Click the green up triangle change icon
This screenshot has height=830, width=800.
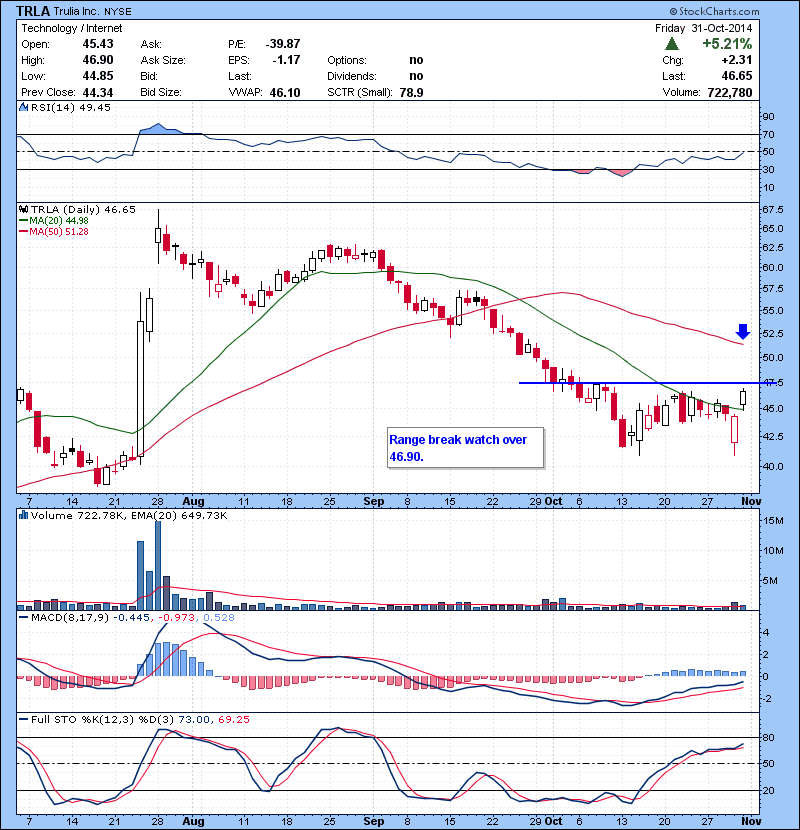click(x=672, y=43)
